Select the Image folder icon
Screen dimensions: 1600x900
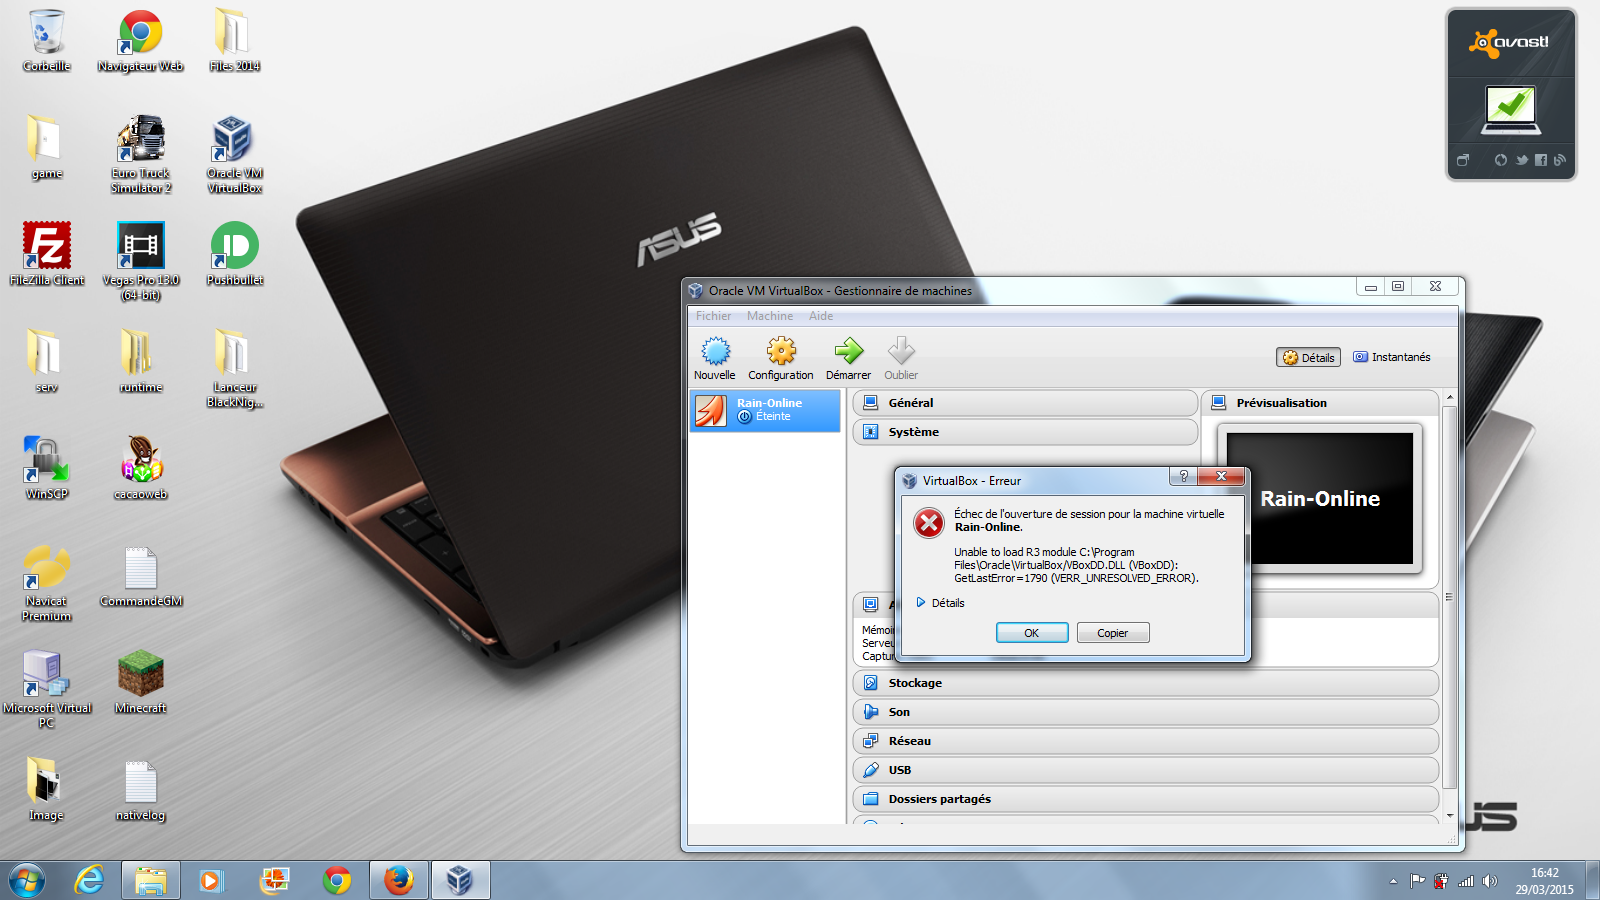[47, 790]
